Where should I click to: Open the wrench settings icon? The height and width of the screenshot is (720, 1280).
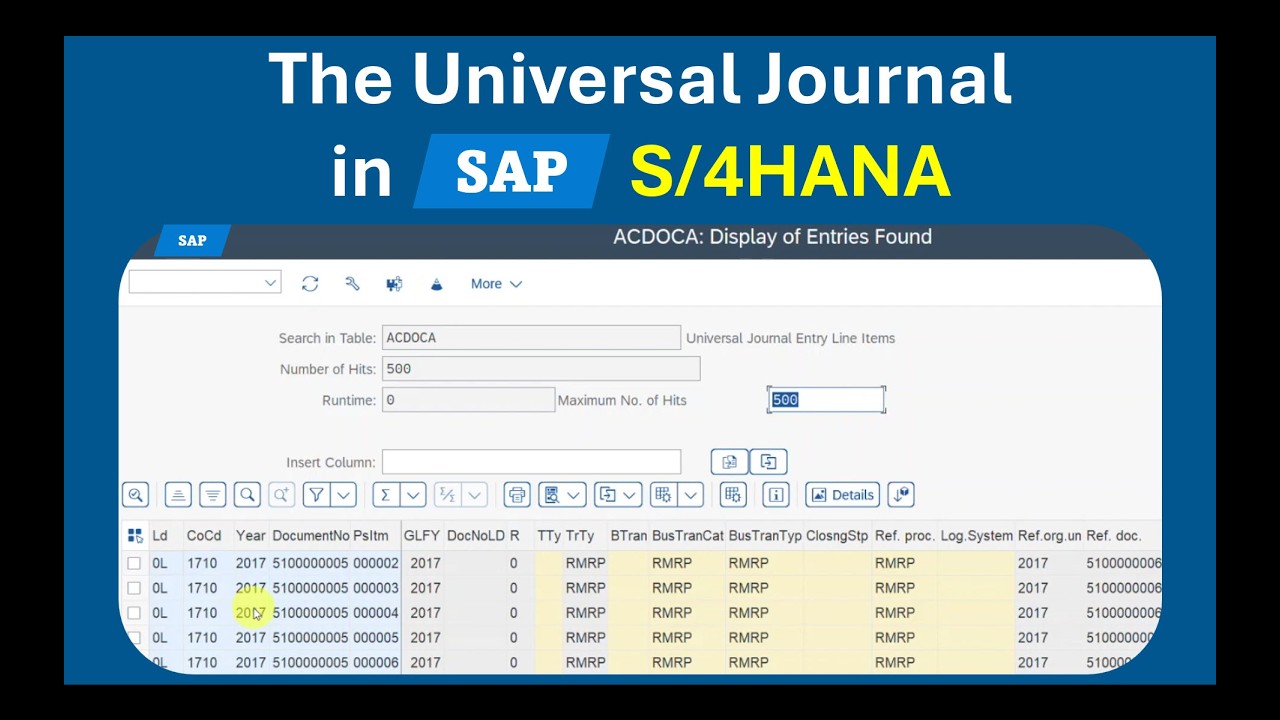click(352, 284)
